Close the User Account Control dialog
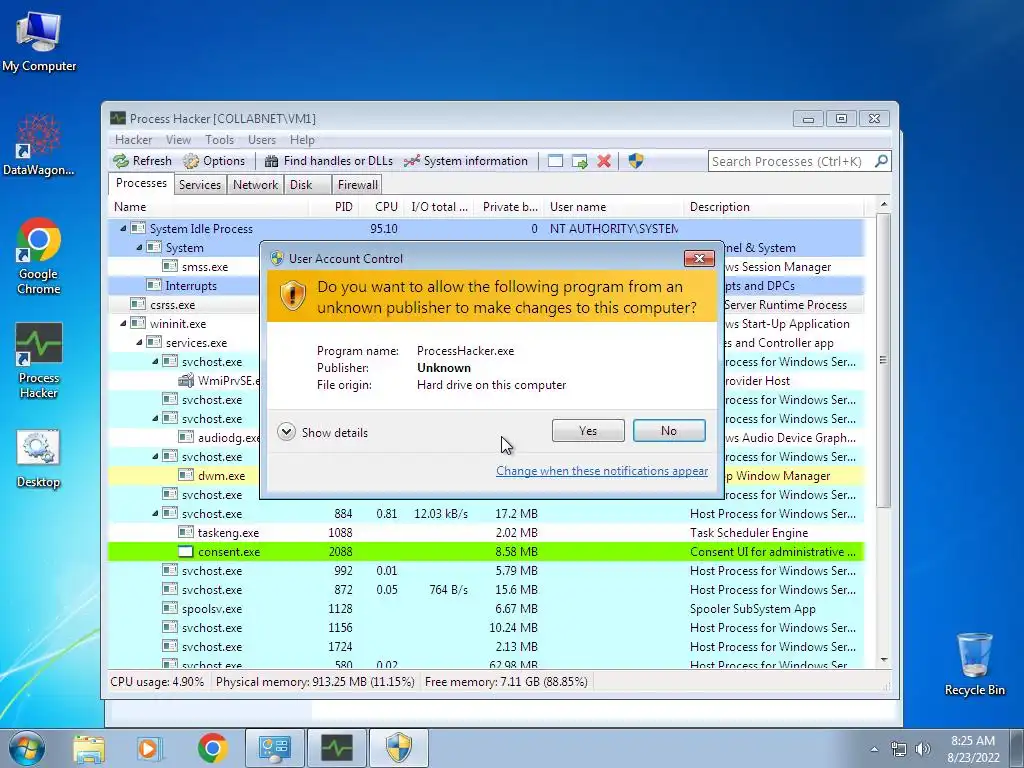This screenshot has width=1024, height=768. point(699,259)
